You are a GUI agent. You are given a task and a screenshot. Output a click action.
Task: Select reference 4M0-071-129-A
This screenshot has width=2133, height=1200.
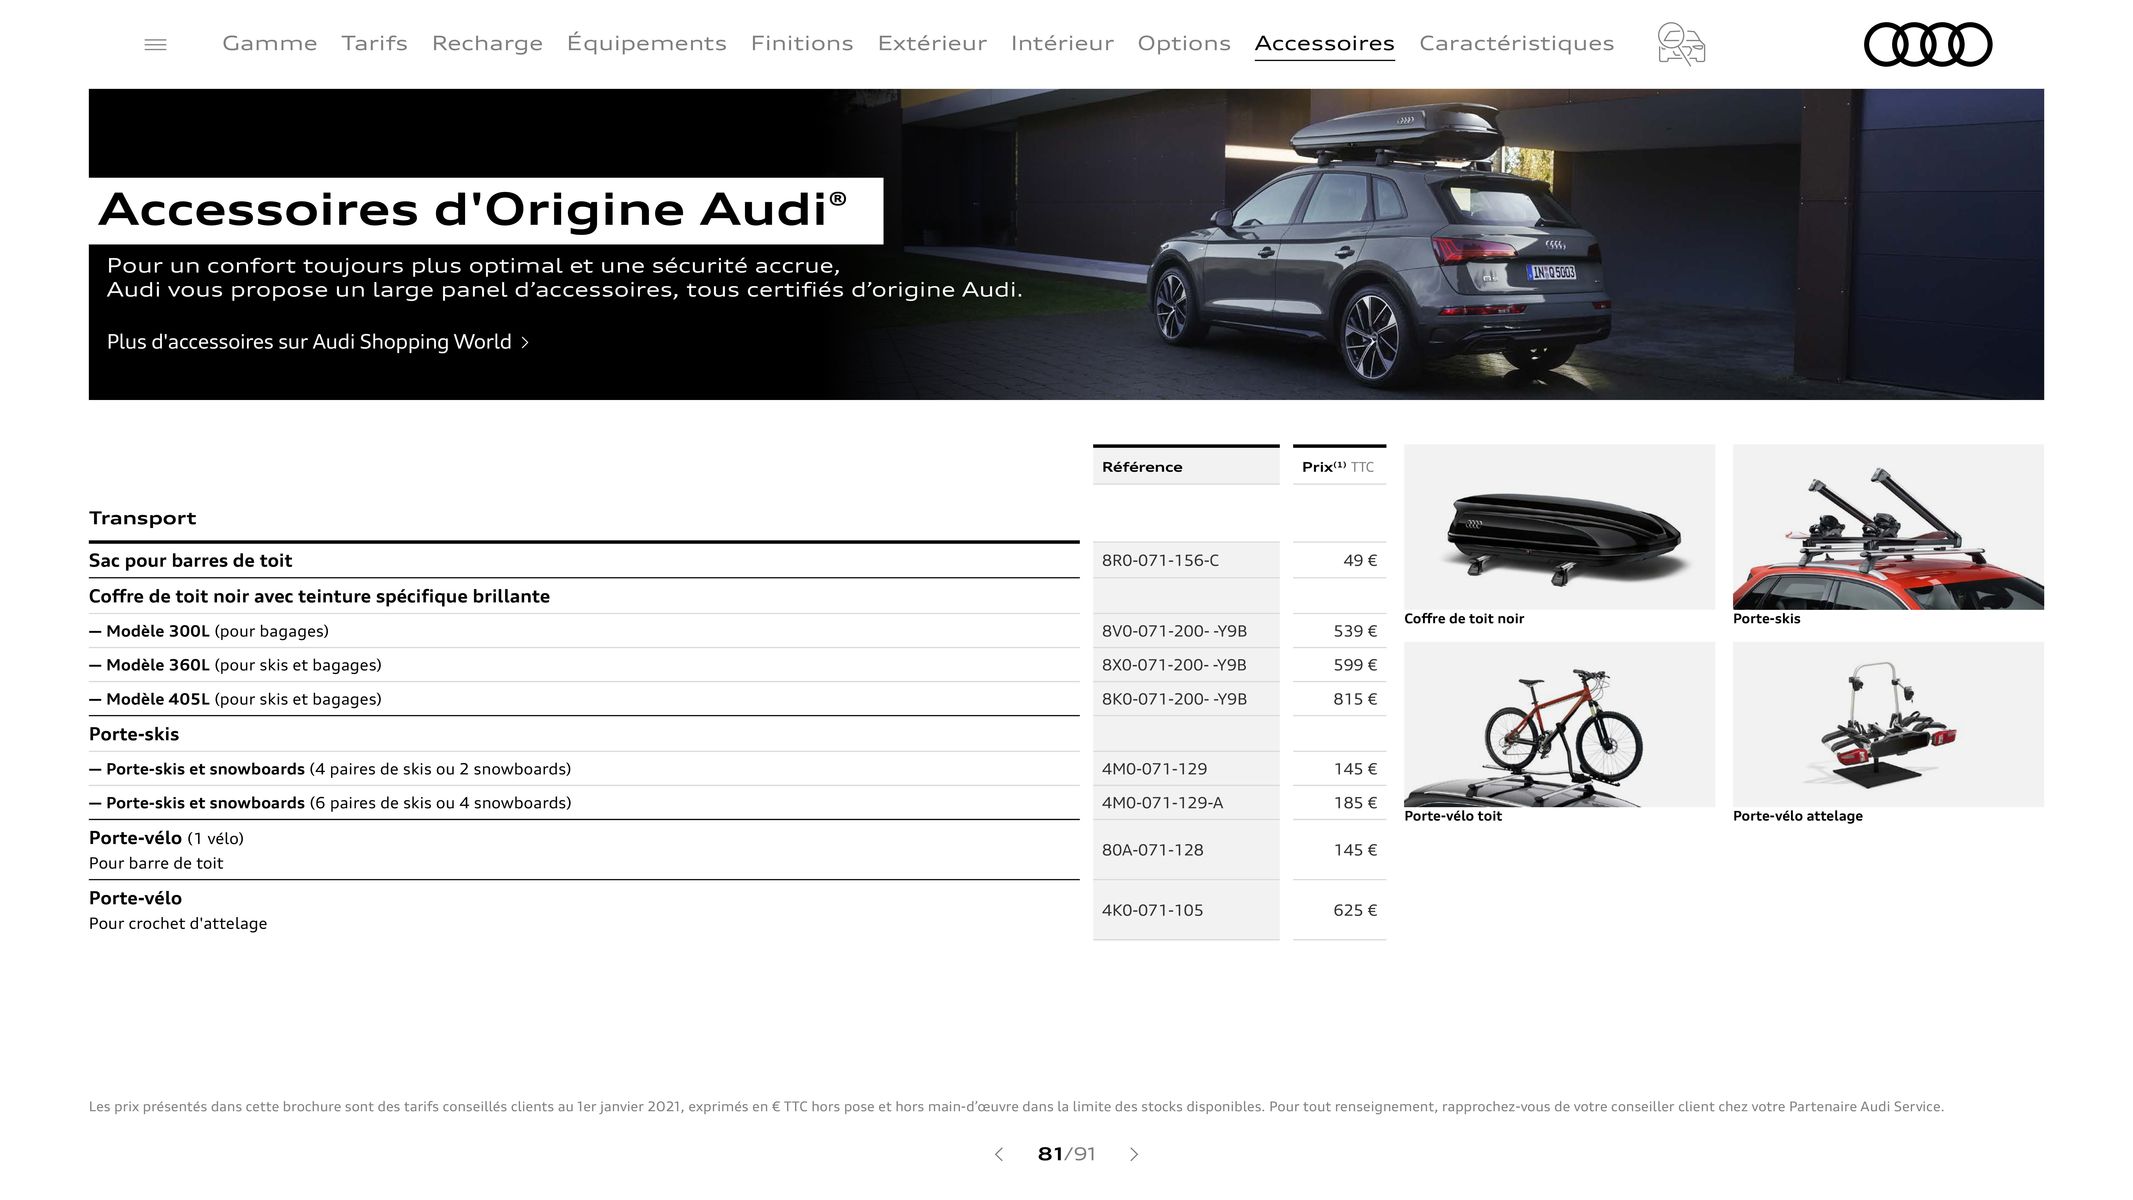1162,803
